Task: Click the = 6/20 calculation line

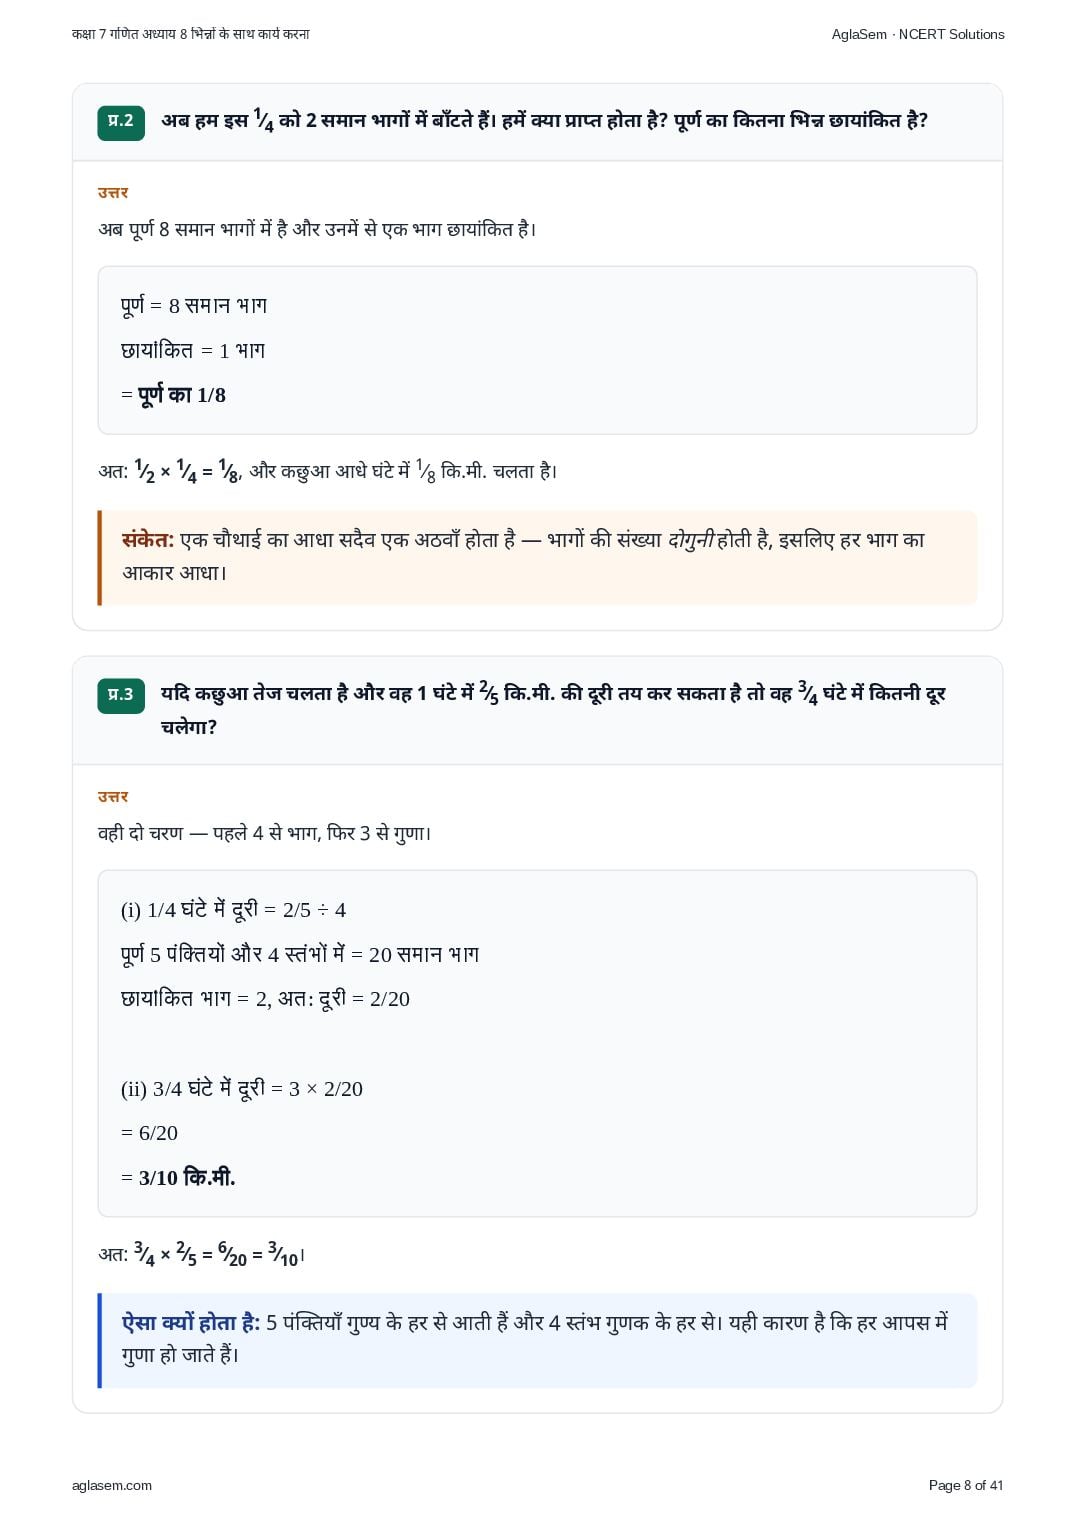Action: [x=149, y=1133]
